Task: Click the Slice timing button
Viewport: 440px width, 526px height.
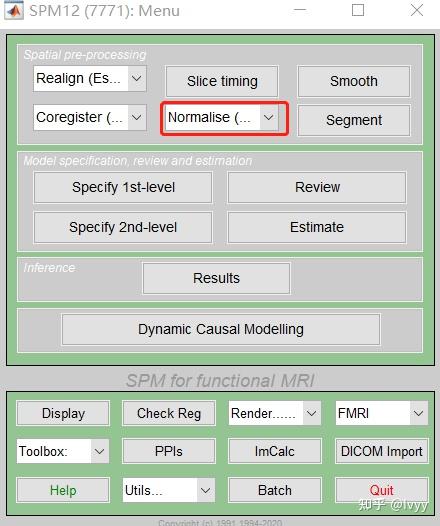Action: pyautogui.click(x=222, y=82)
